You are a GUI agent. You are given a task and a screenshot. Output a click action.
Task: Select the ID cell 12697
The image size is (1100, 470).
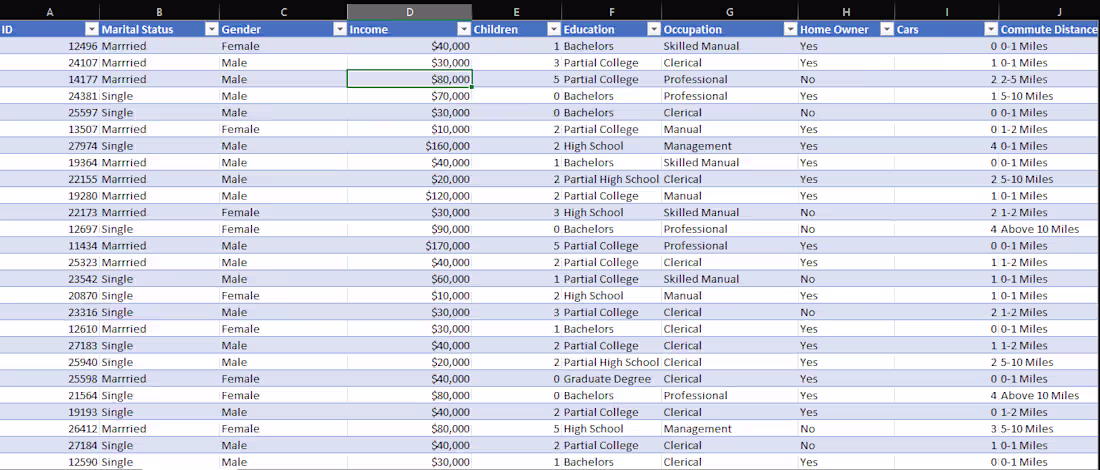[x=49, y=229]
